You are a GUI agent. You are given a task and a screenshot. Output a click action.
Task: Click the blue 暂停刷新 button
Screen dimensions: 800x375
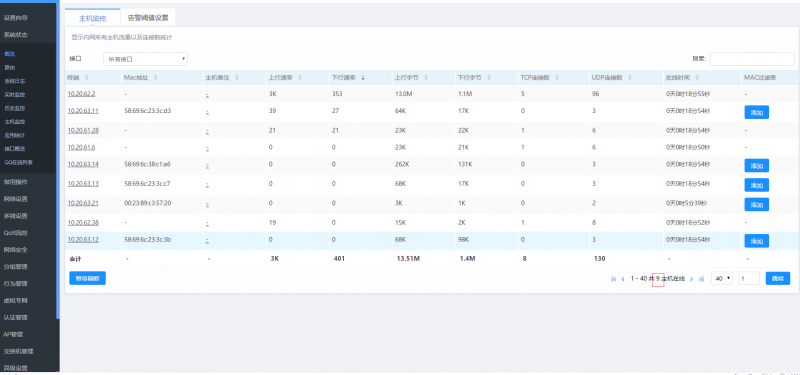[x=87, y=278]
